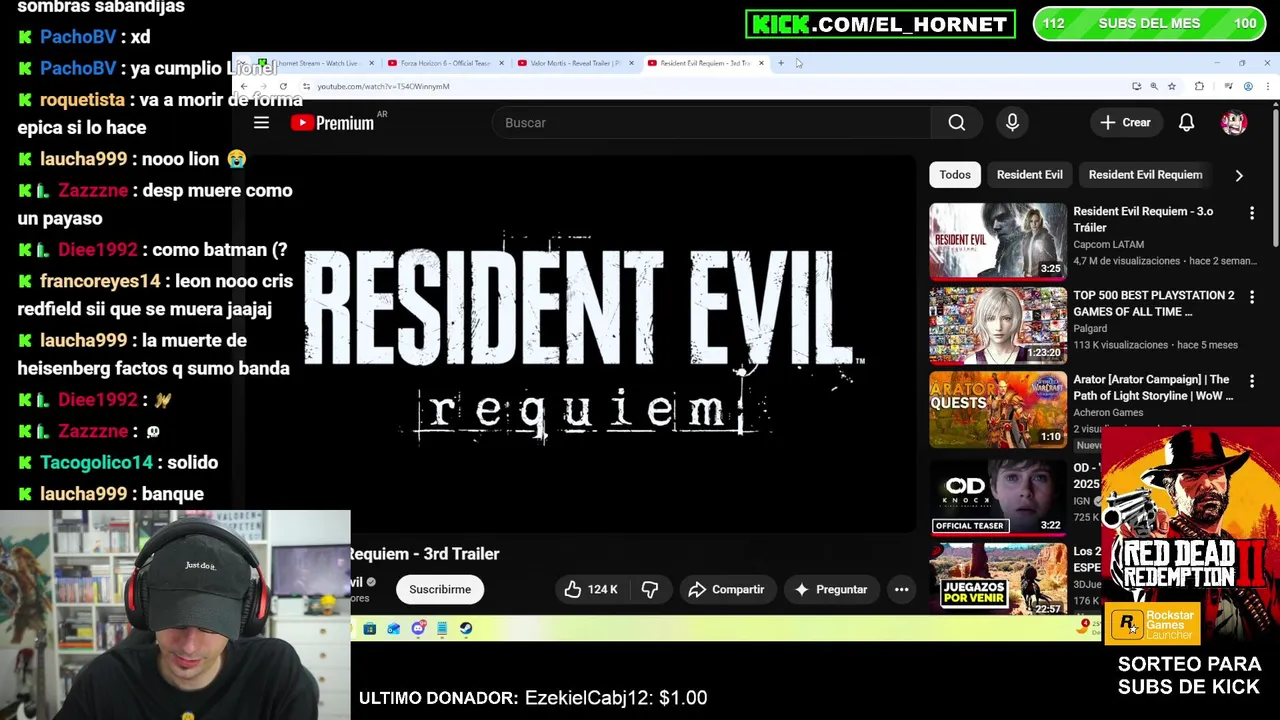Open options for TOP 500 BEST PLAYSTATION 2 video
The height and width of the screenshot is (720, 1280).
[1251, 297]
